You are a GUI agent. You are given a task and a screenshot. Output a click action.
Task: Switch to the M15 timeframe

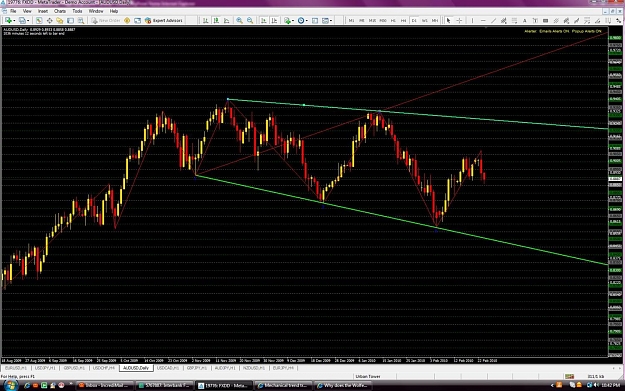pos(372,20)
